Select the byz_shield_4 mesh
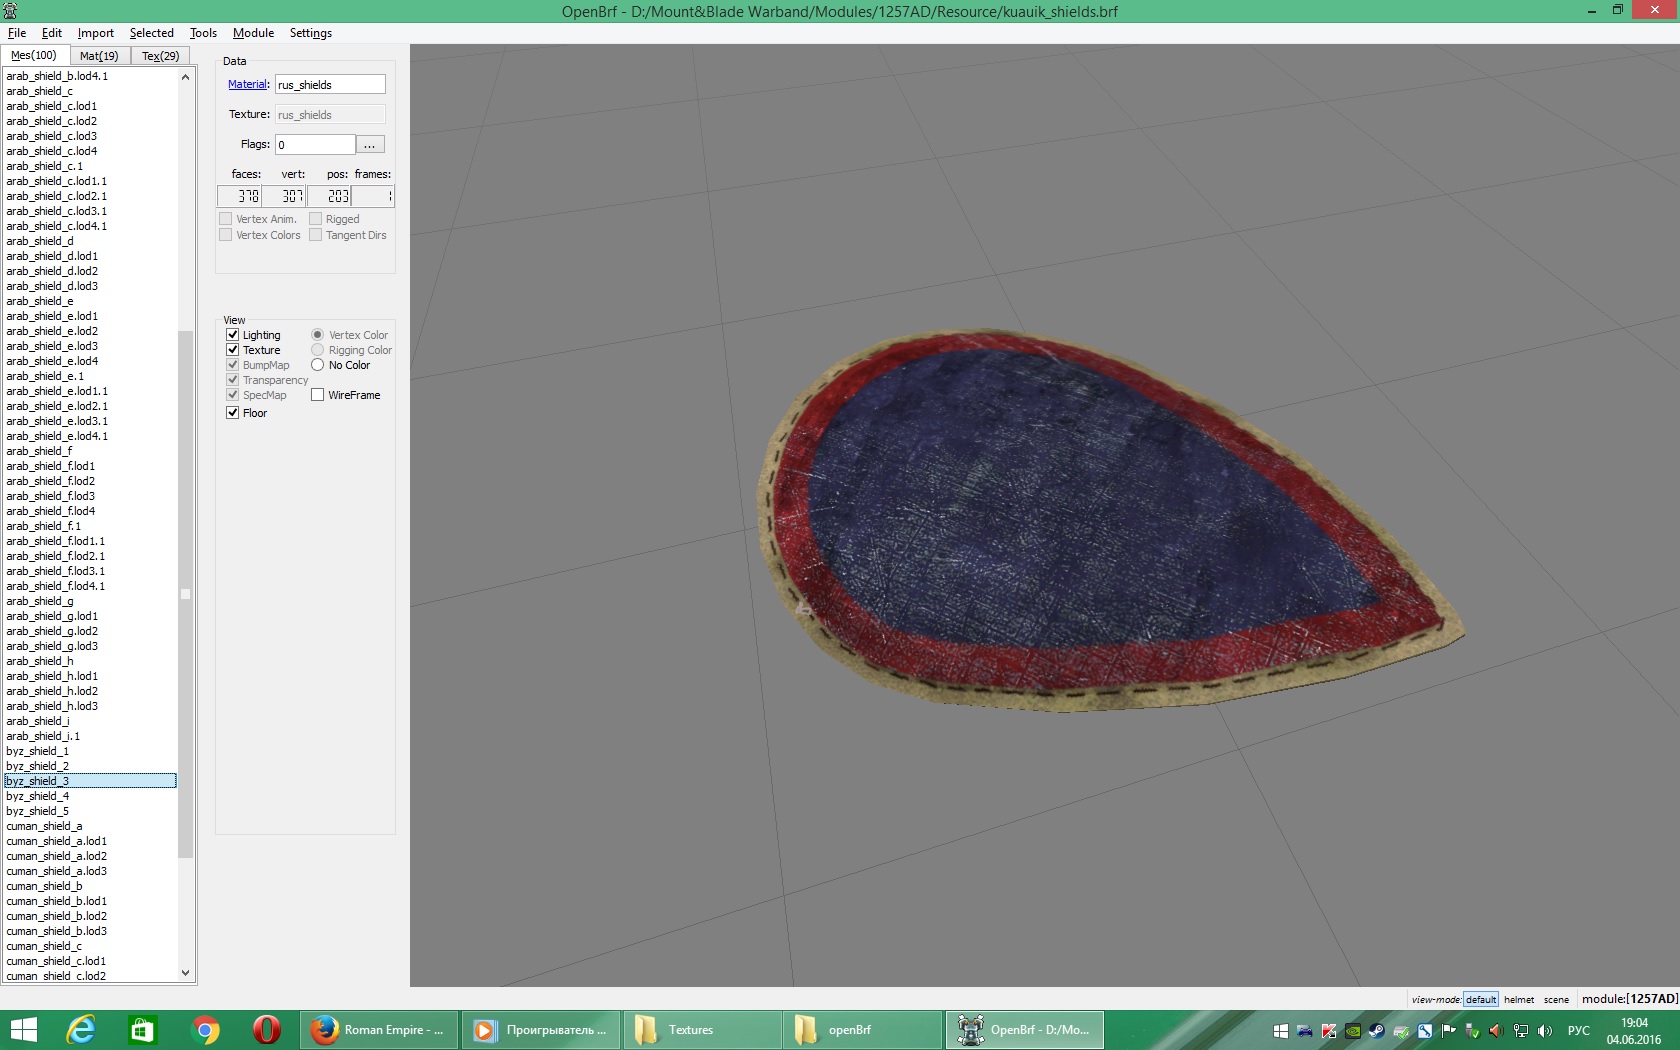This screenshot has width=1680, height=1050. coord(90,796)
